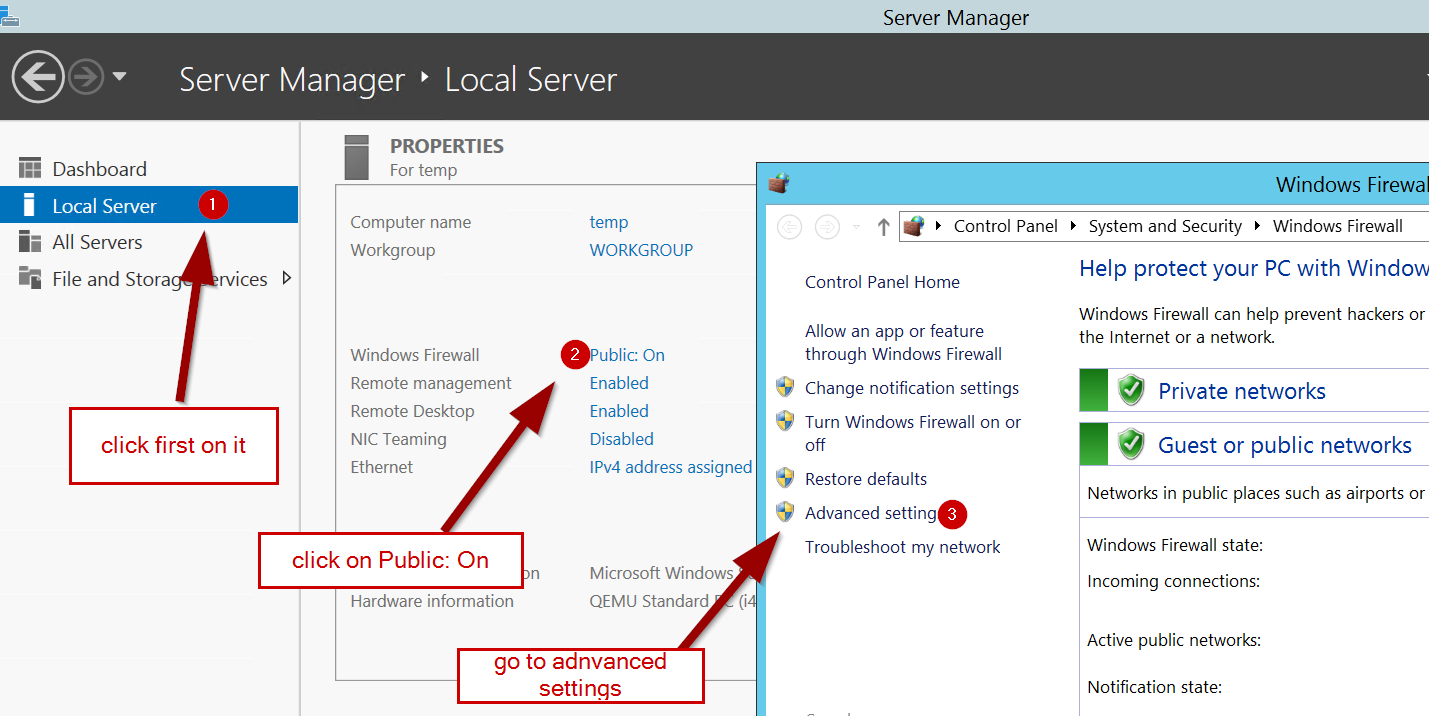The image size is (1429, 716).
Task: Click the Dashboard grid icon in sidebar
Action: click(31, 168)
